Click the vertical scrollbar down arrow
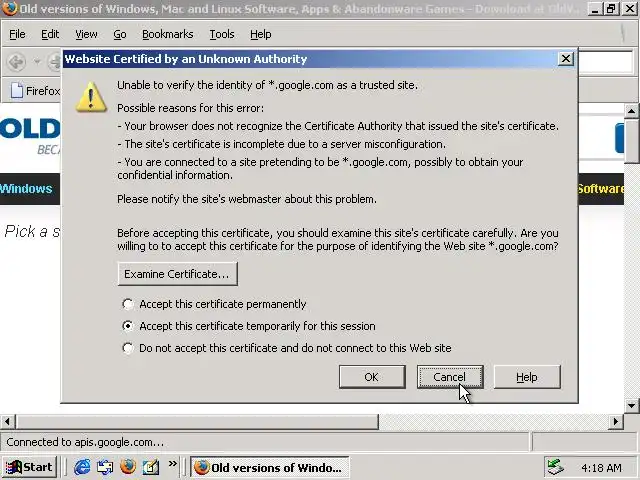 click(631, 405)
